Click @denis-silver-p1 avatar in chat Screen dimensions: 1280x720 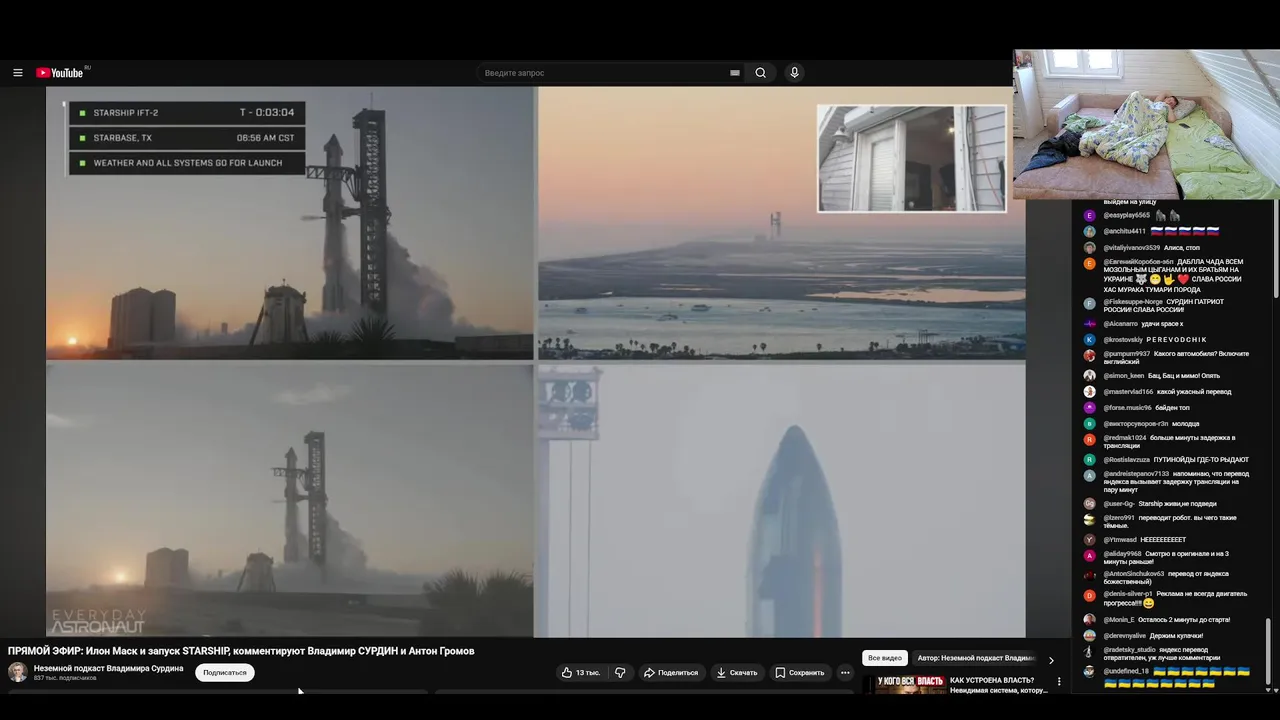click(x=1090, y=595)
